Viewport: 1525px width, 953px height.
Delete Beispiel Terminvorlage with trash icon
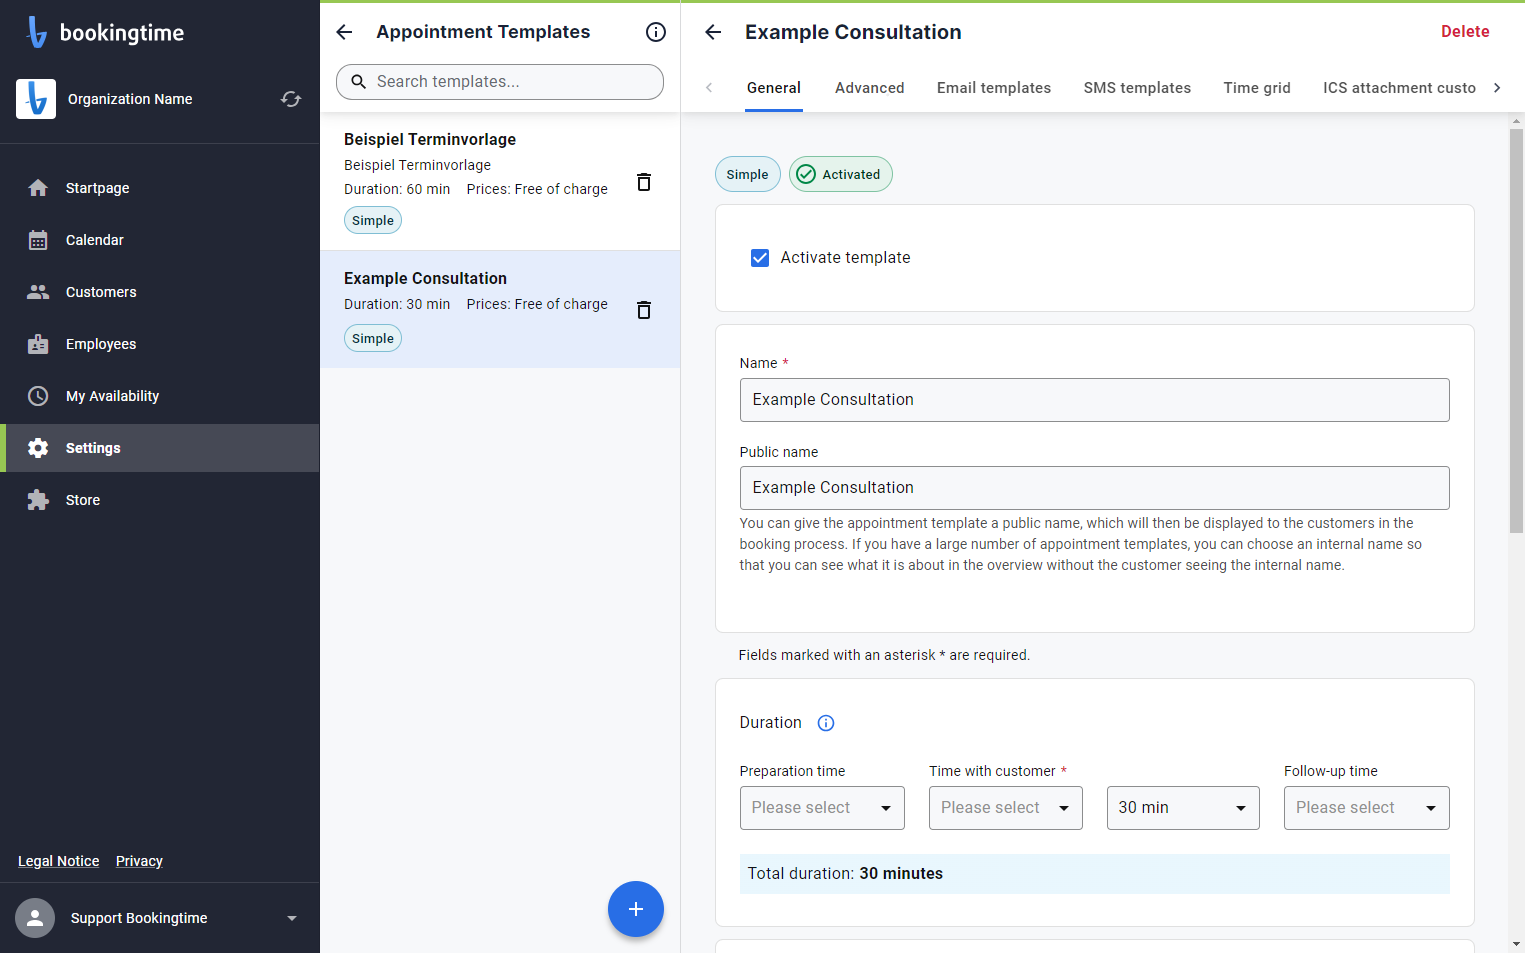644,182
